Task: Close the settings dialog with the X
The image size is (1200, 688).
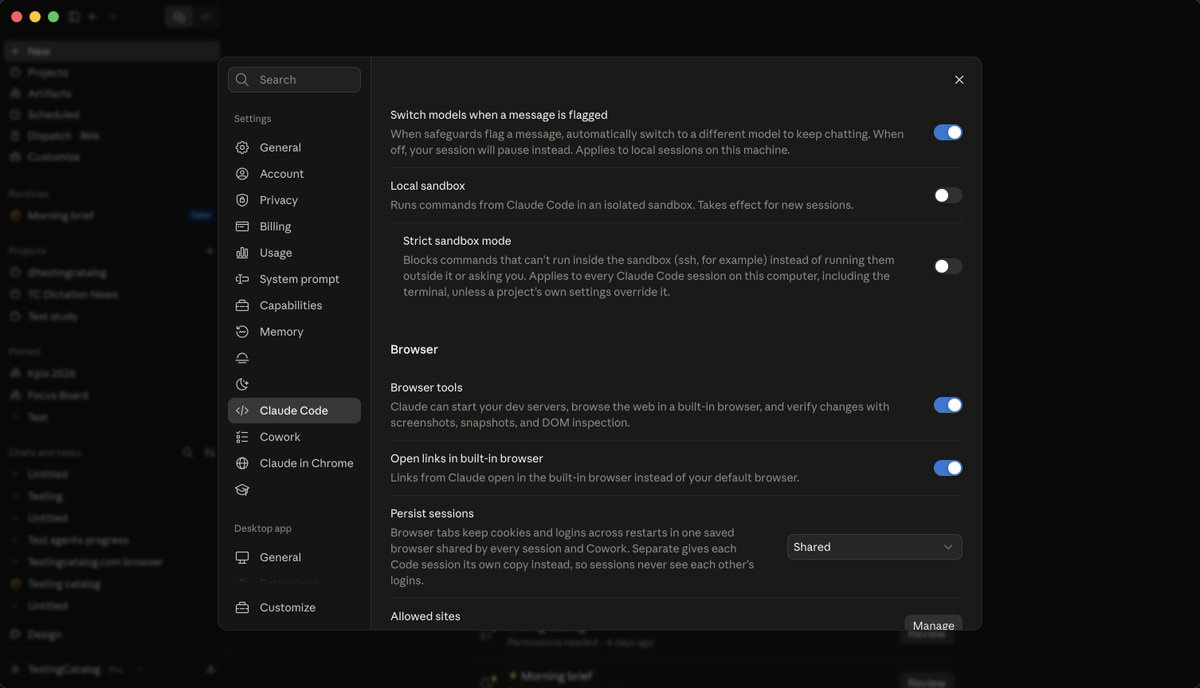Action: coord(959,80)
